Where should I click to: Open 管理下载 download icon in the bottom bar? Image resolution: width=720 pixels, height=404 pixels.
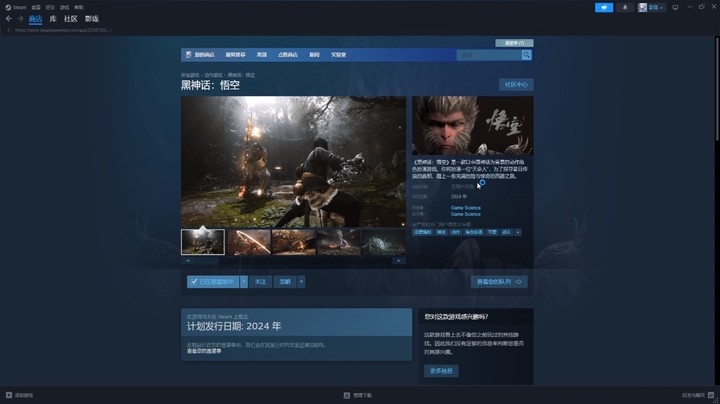pos(347,395)
